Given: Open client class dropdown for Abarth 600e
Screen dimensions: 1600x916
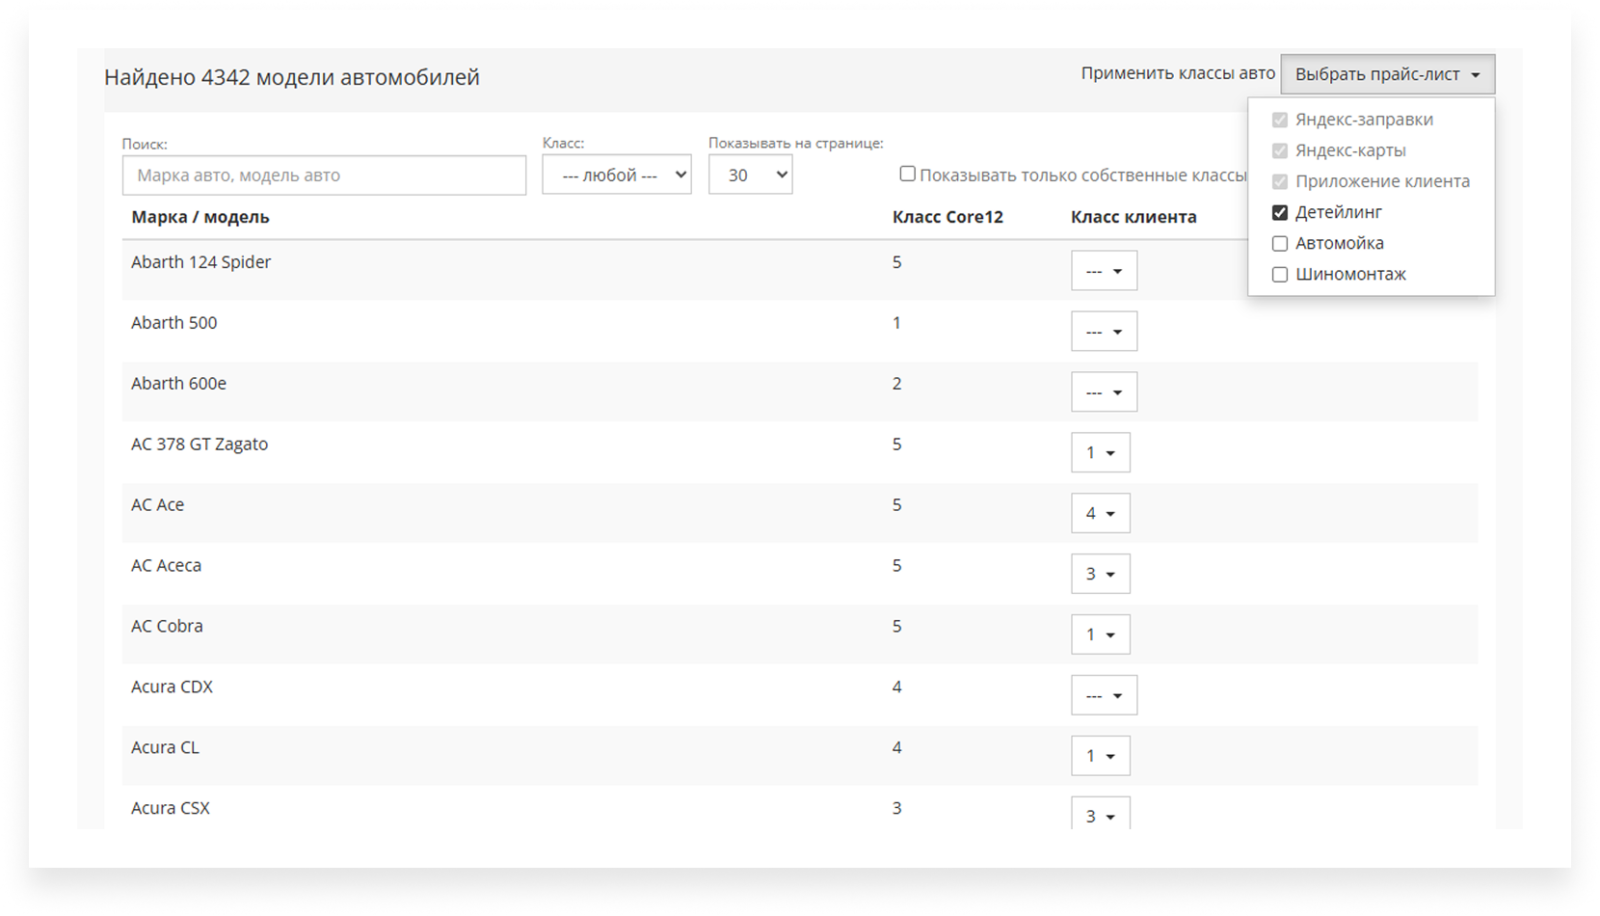Looking at the screenshot, I should (1103, 392).
